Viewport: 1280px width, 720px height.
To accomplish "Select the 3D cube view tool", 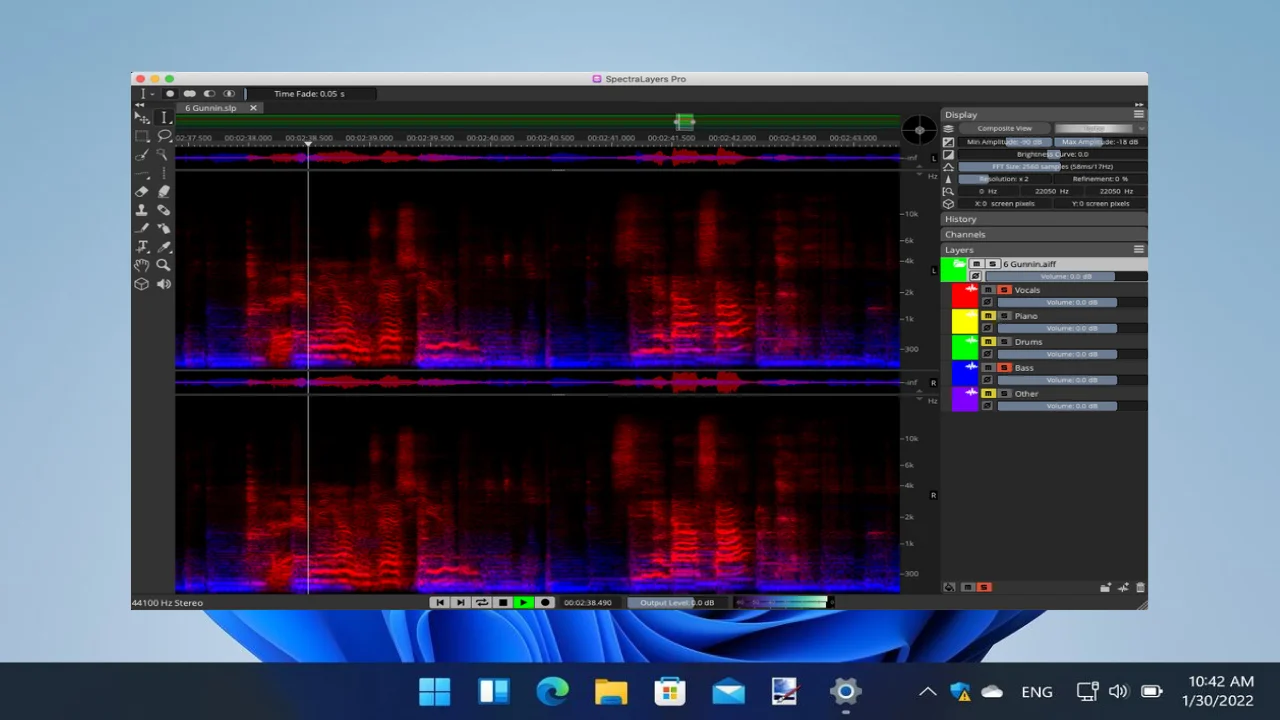I will coord(142,284).
